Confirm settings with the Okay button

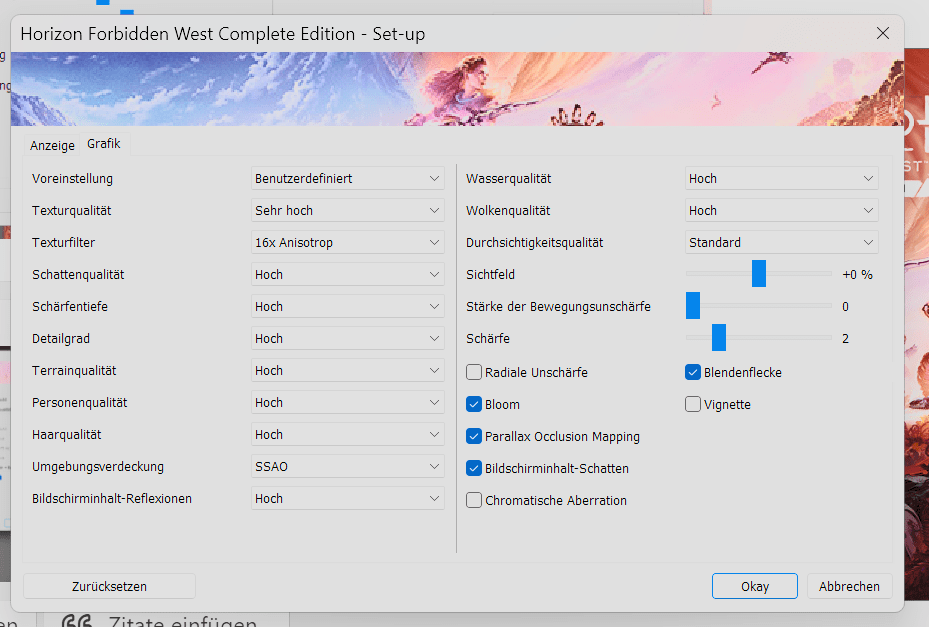[x=754, y=587]
